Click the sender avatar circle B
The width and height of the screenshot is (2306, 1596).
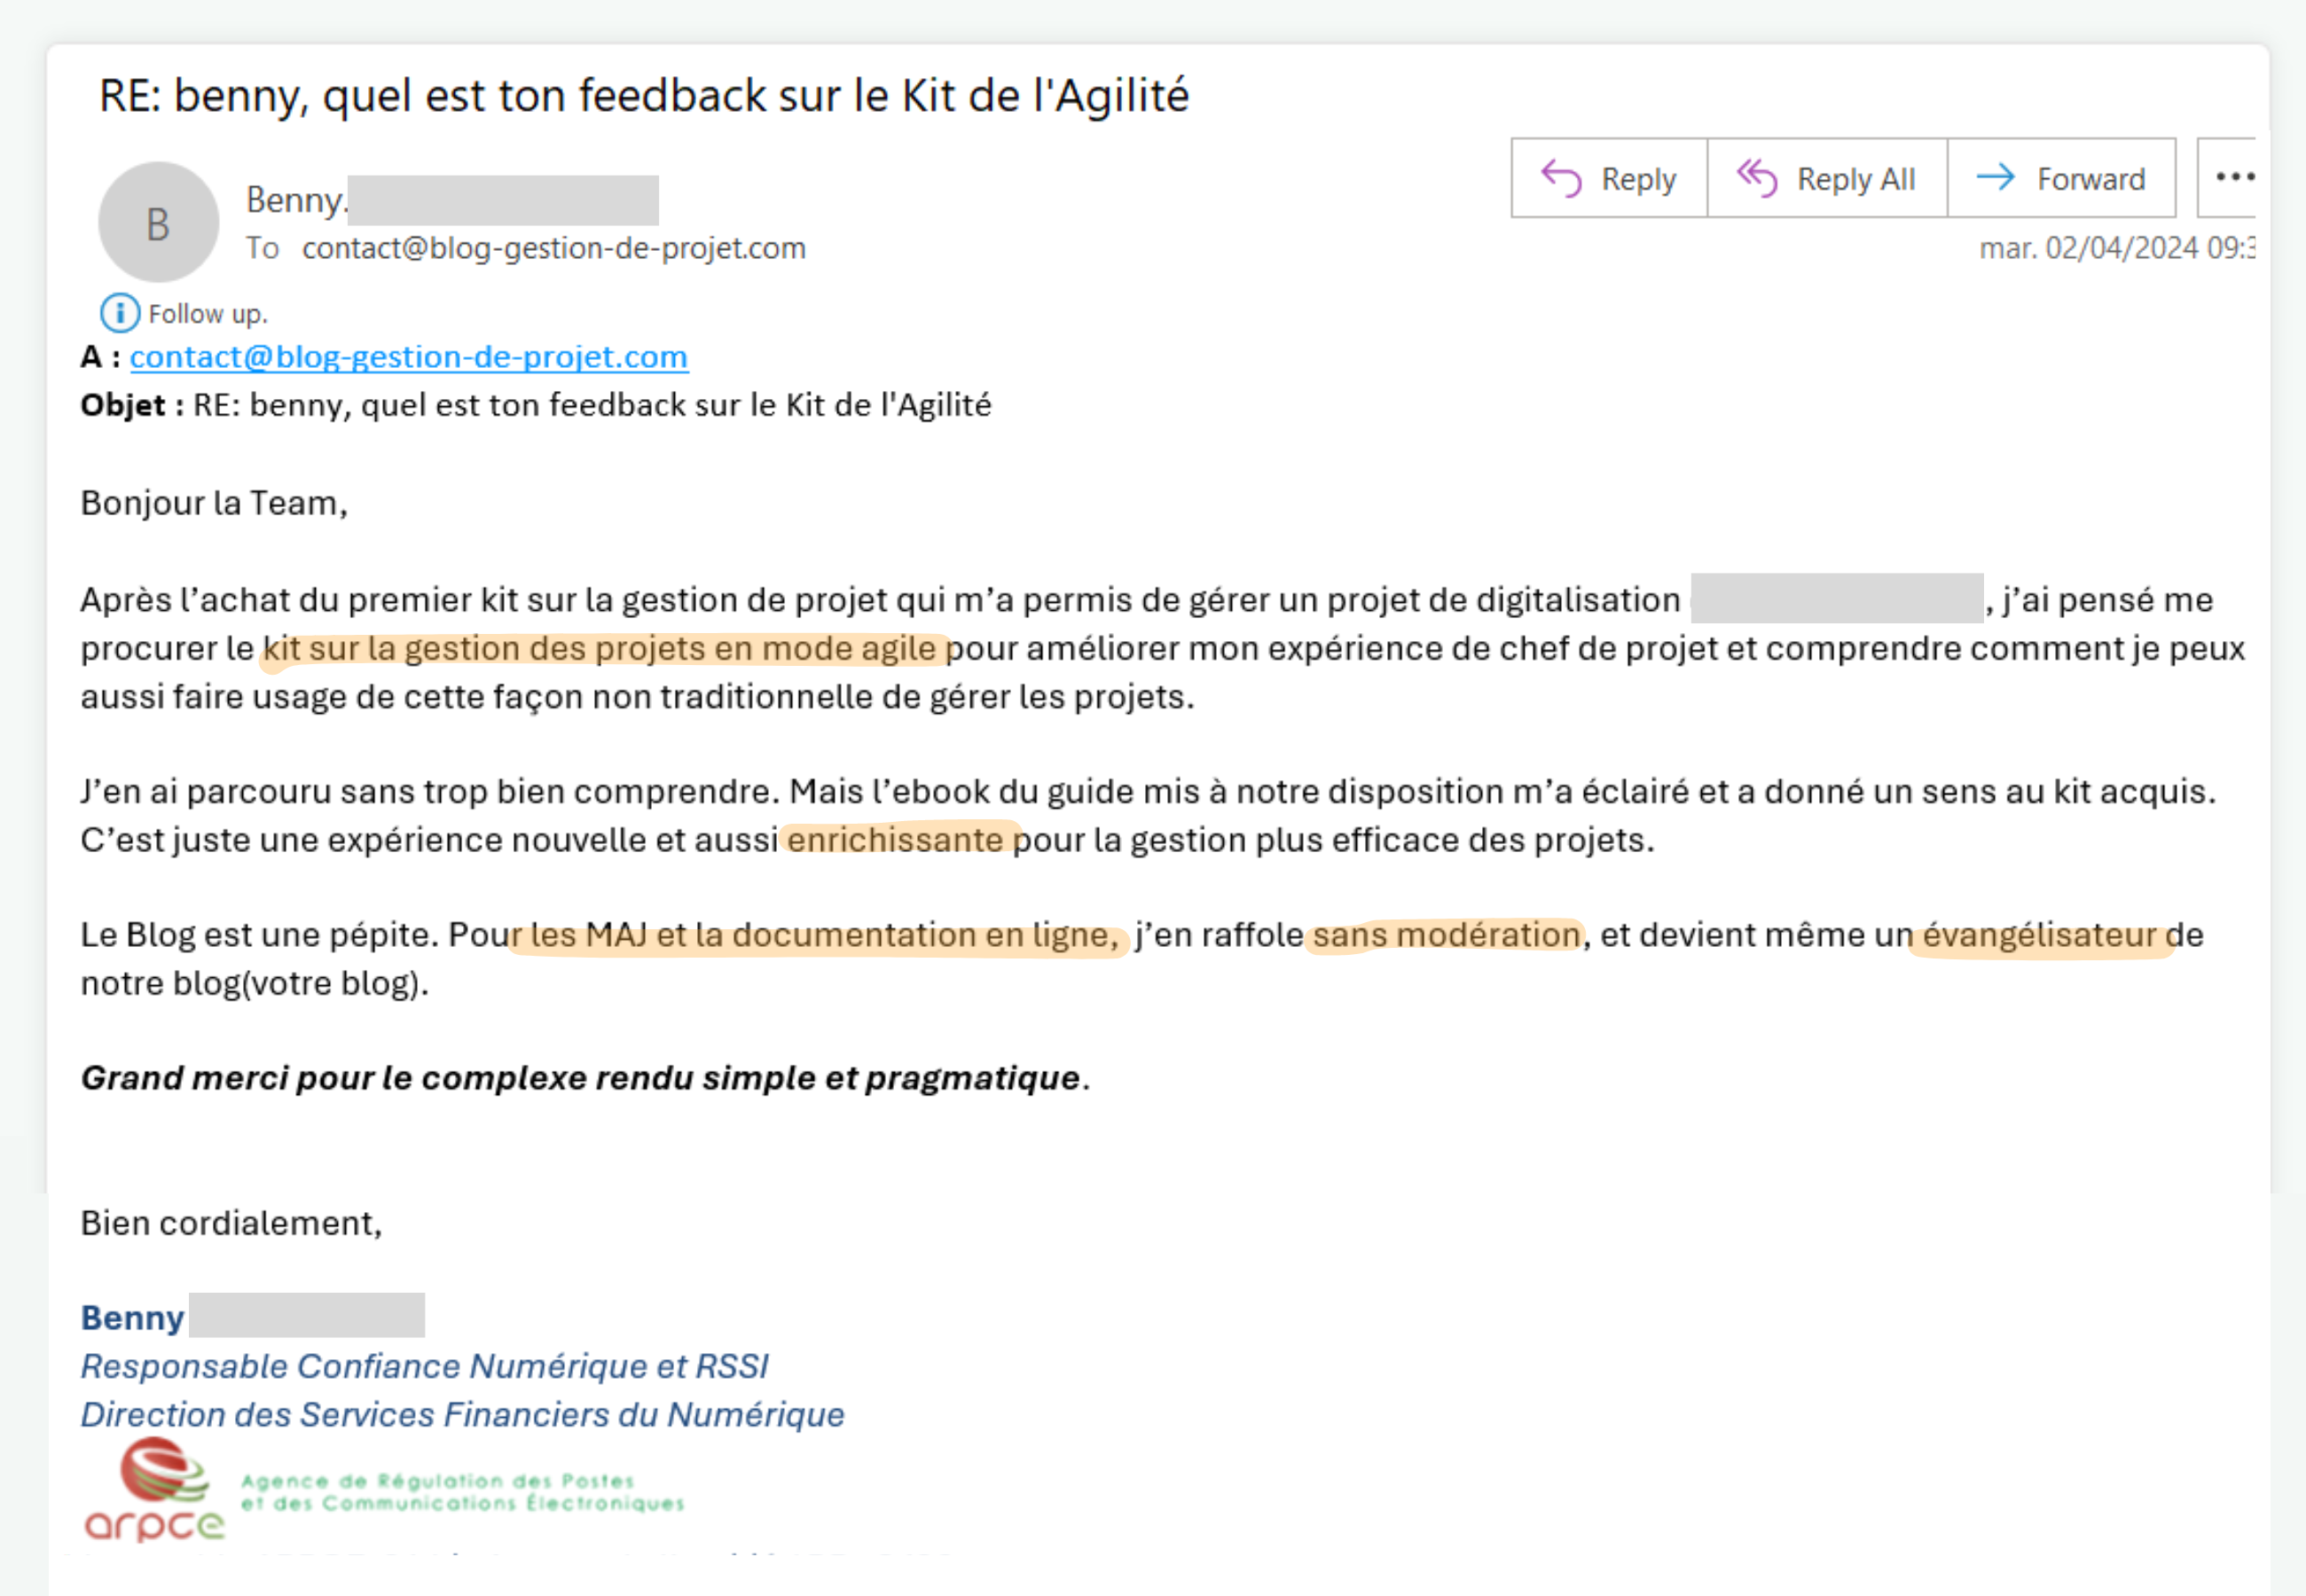pos(158,222)
